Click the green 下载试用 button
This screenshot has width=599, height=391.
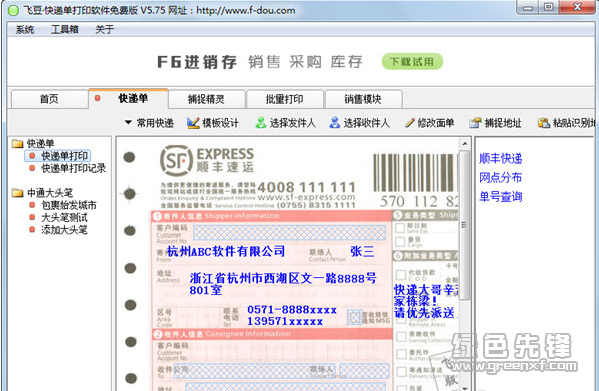tap(412, 61)
